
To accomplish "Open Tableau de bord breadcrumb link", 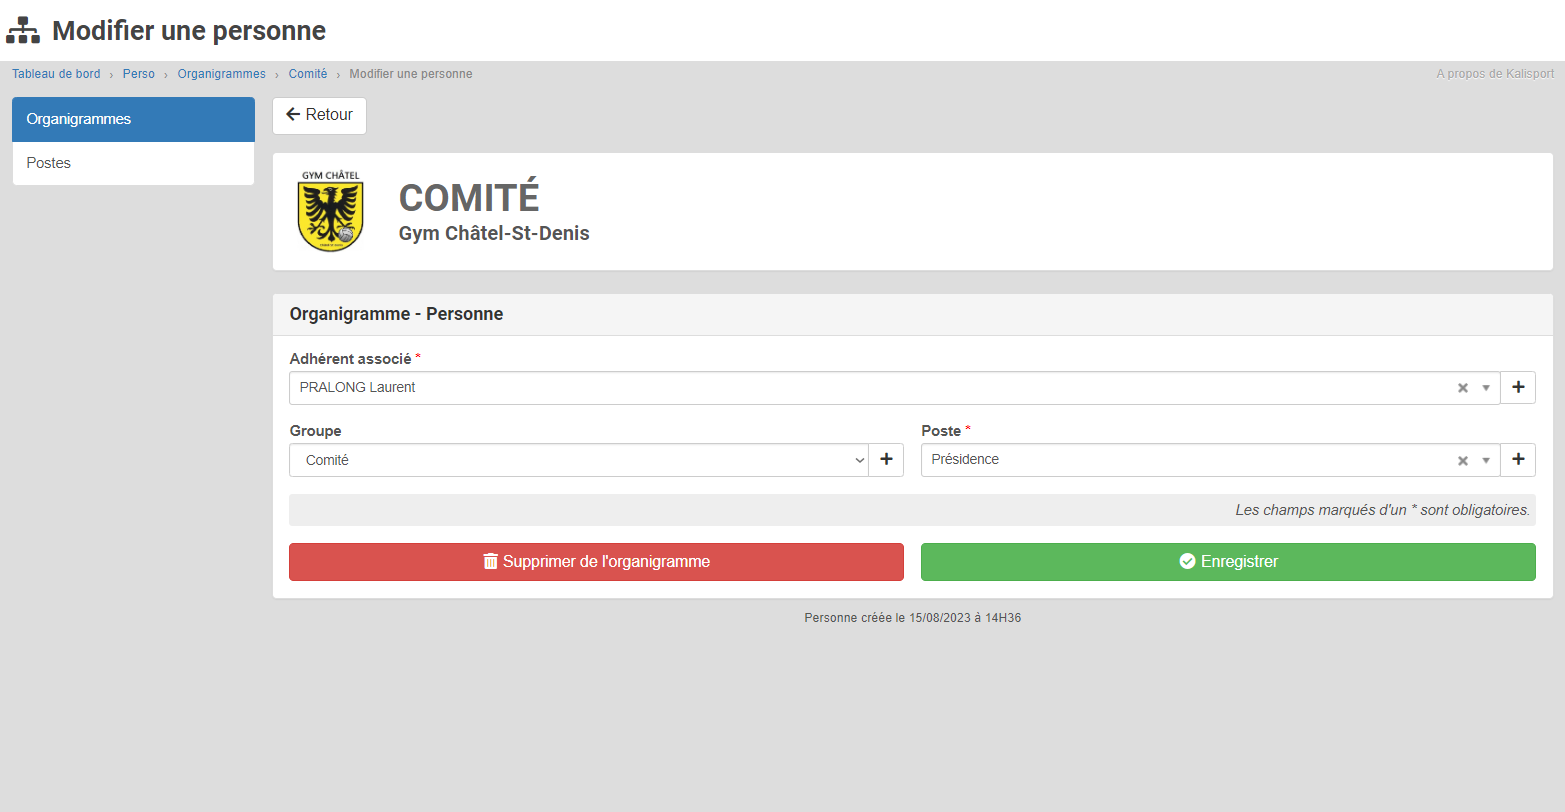I will click(x=56, y=74).
